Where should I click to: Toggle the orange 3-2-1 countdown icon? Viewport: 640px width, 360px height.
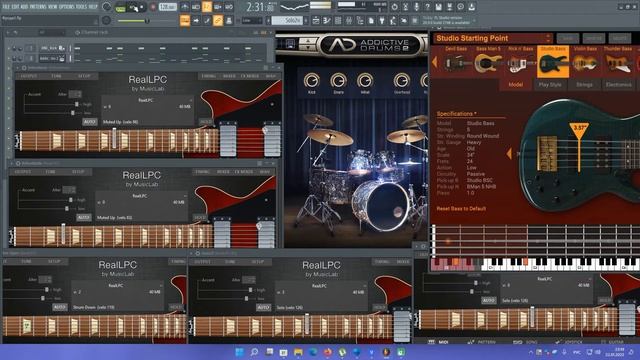(x=207, y=7)
